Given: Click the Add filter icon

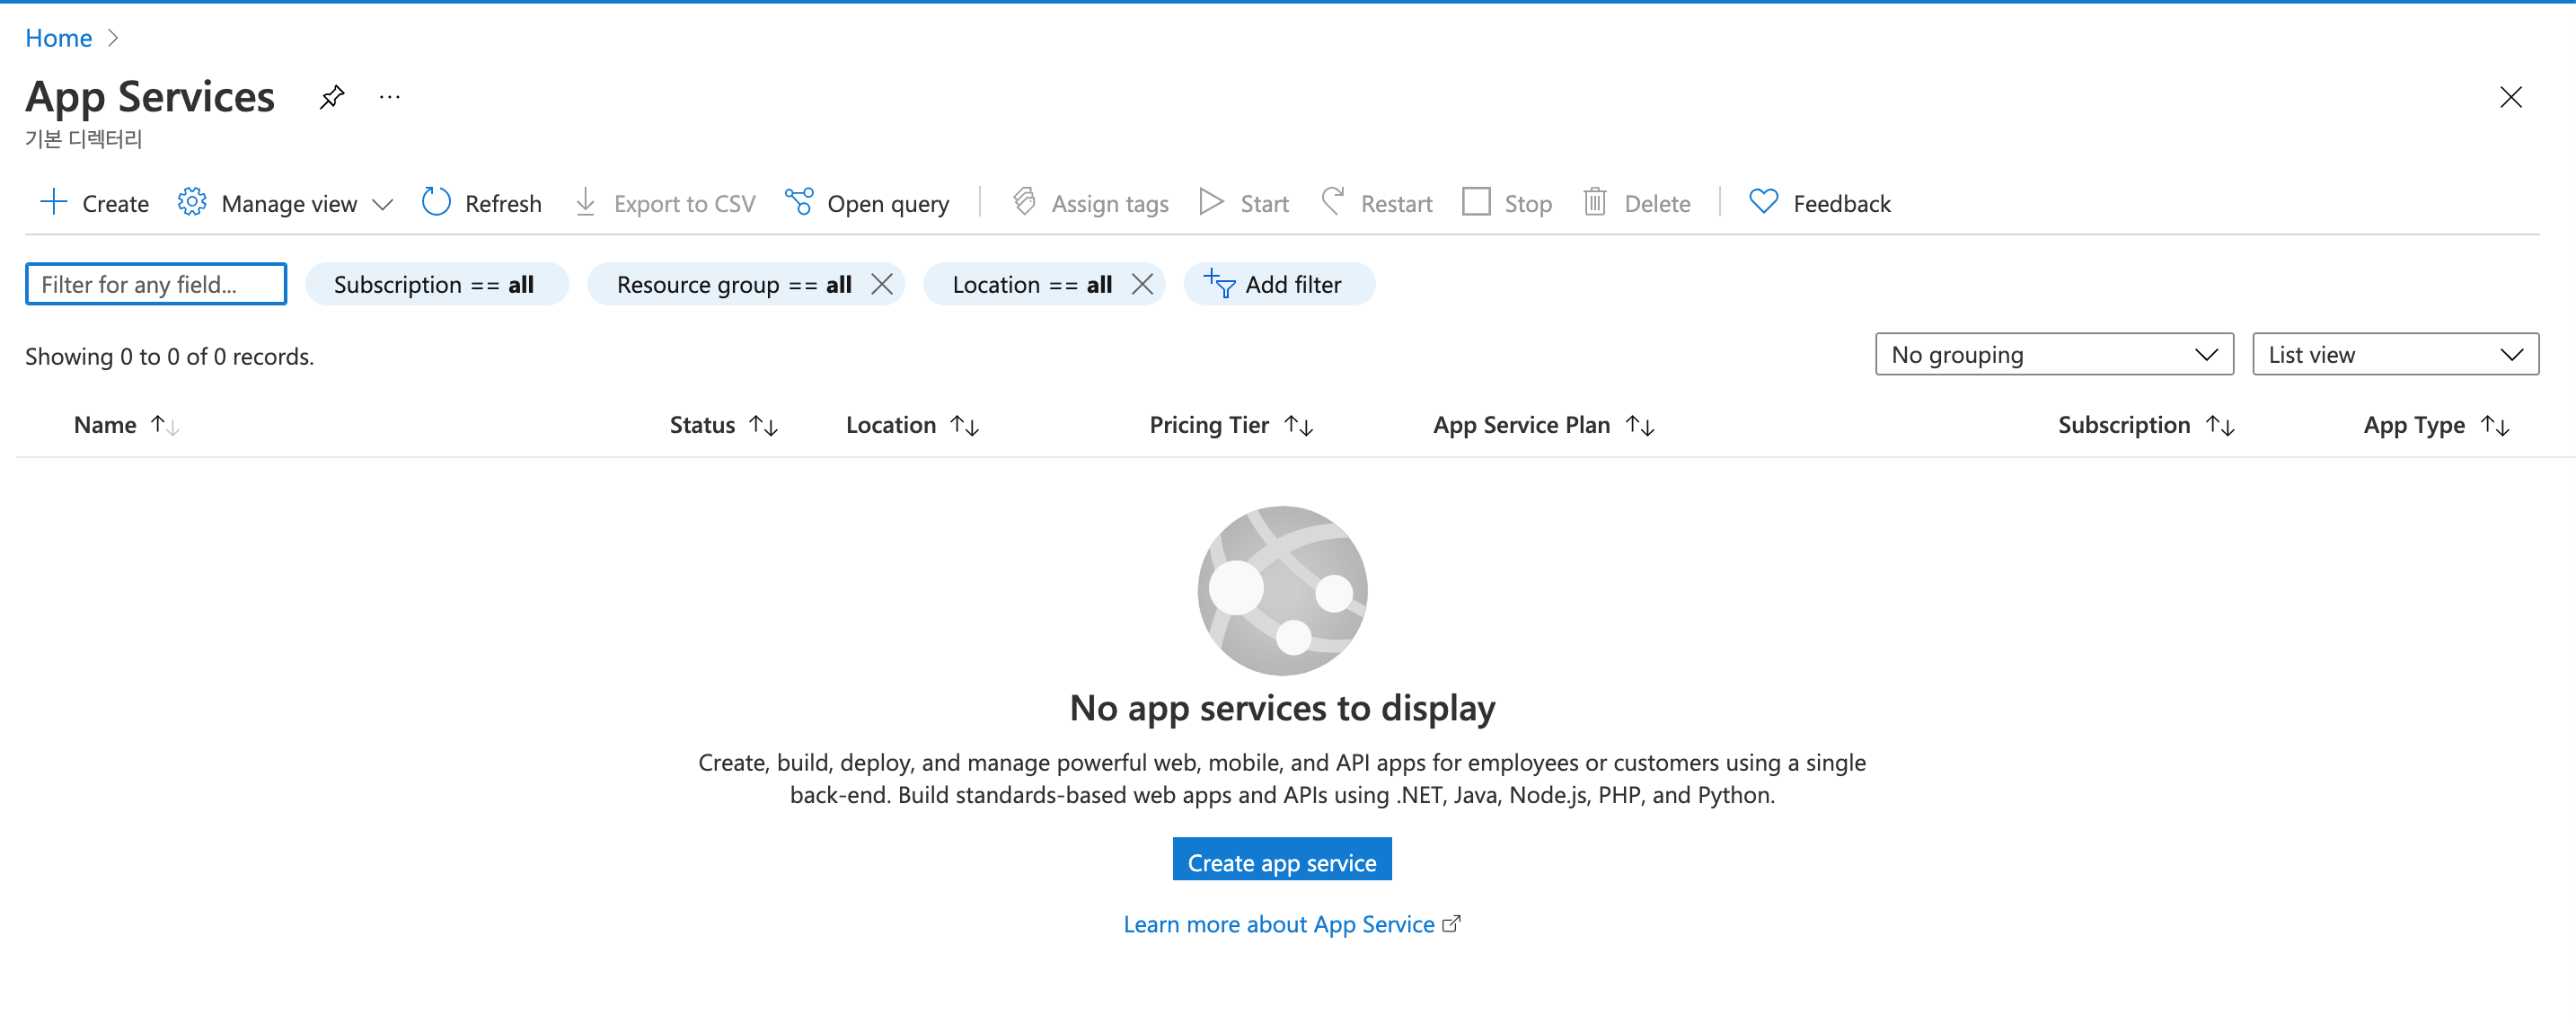Looking at the screenshot, I should [x=1219, y=284].
